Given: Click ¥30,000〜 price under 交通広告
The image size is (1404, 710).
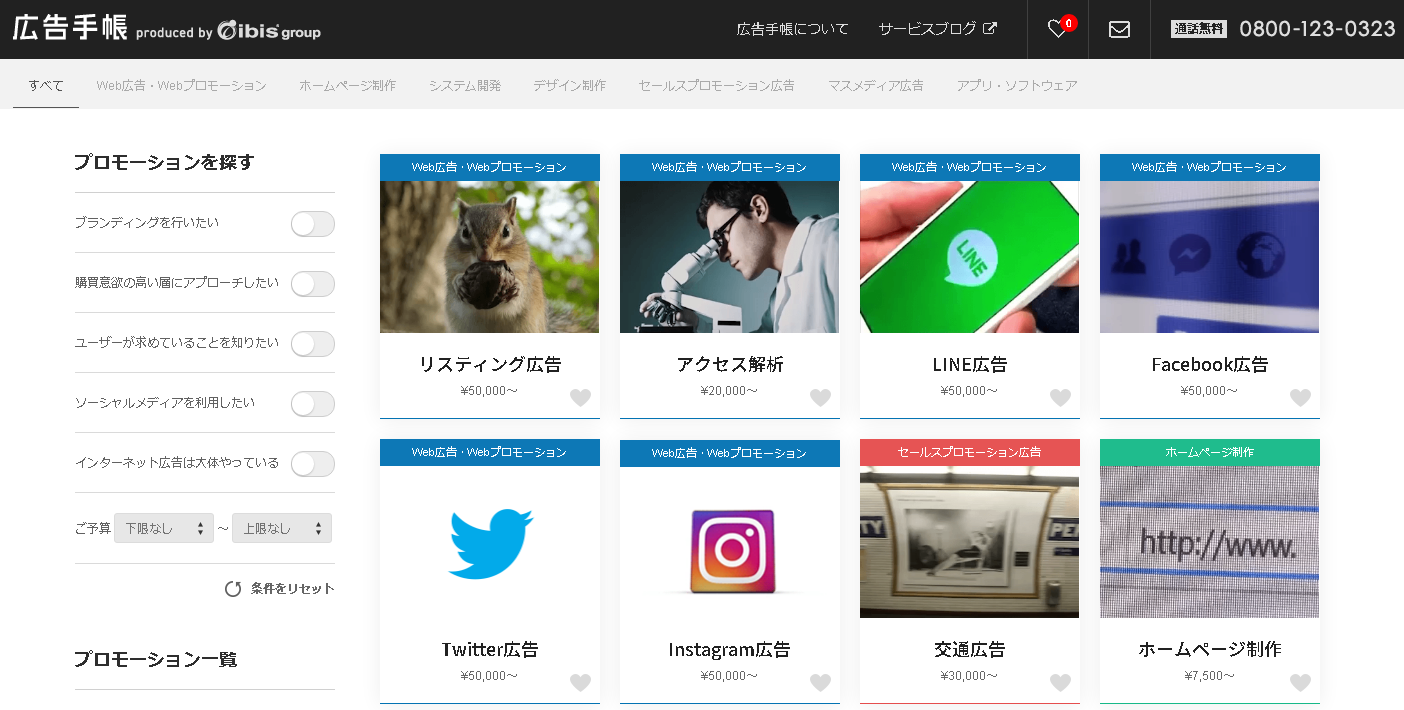Looking at the screenshot, I should (x=970, y=676).
